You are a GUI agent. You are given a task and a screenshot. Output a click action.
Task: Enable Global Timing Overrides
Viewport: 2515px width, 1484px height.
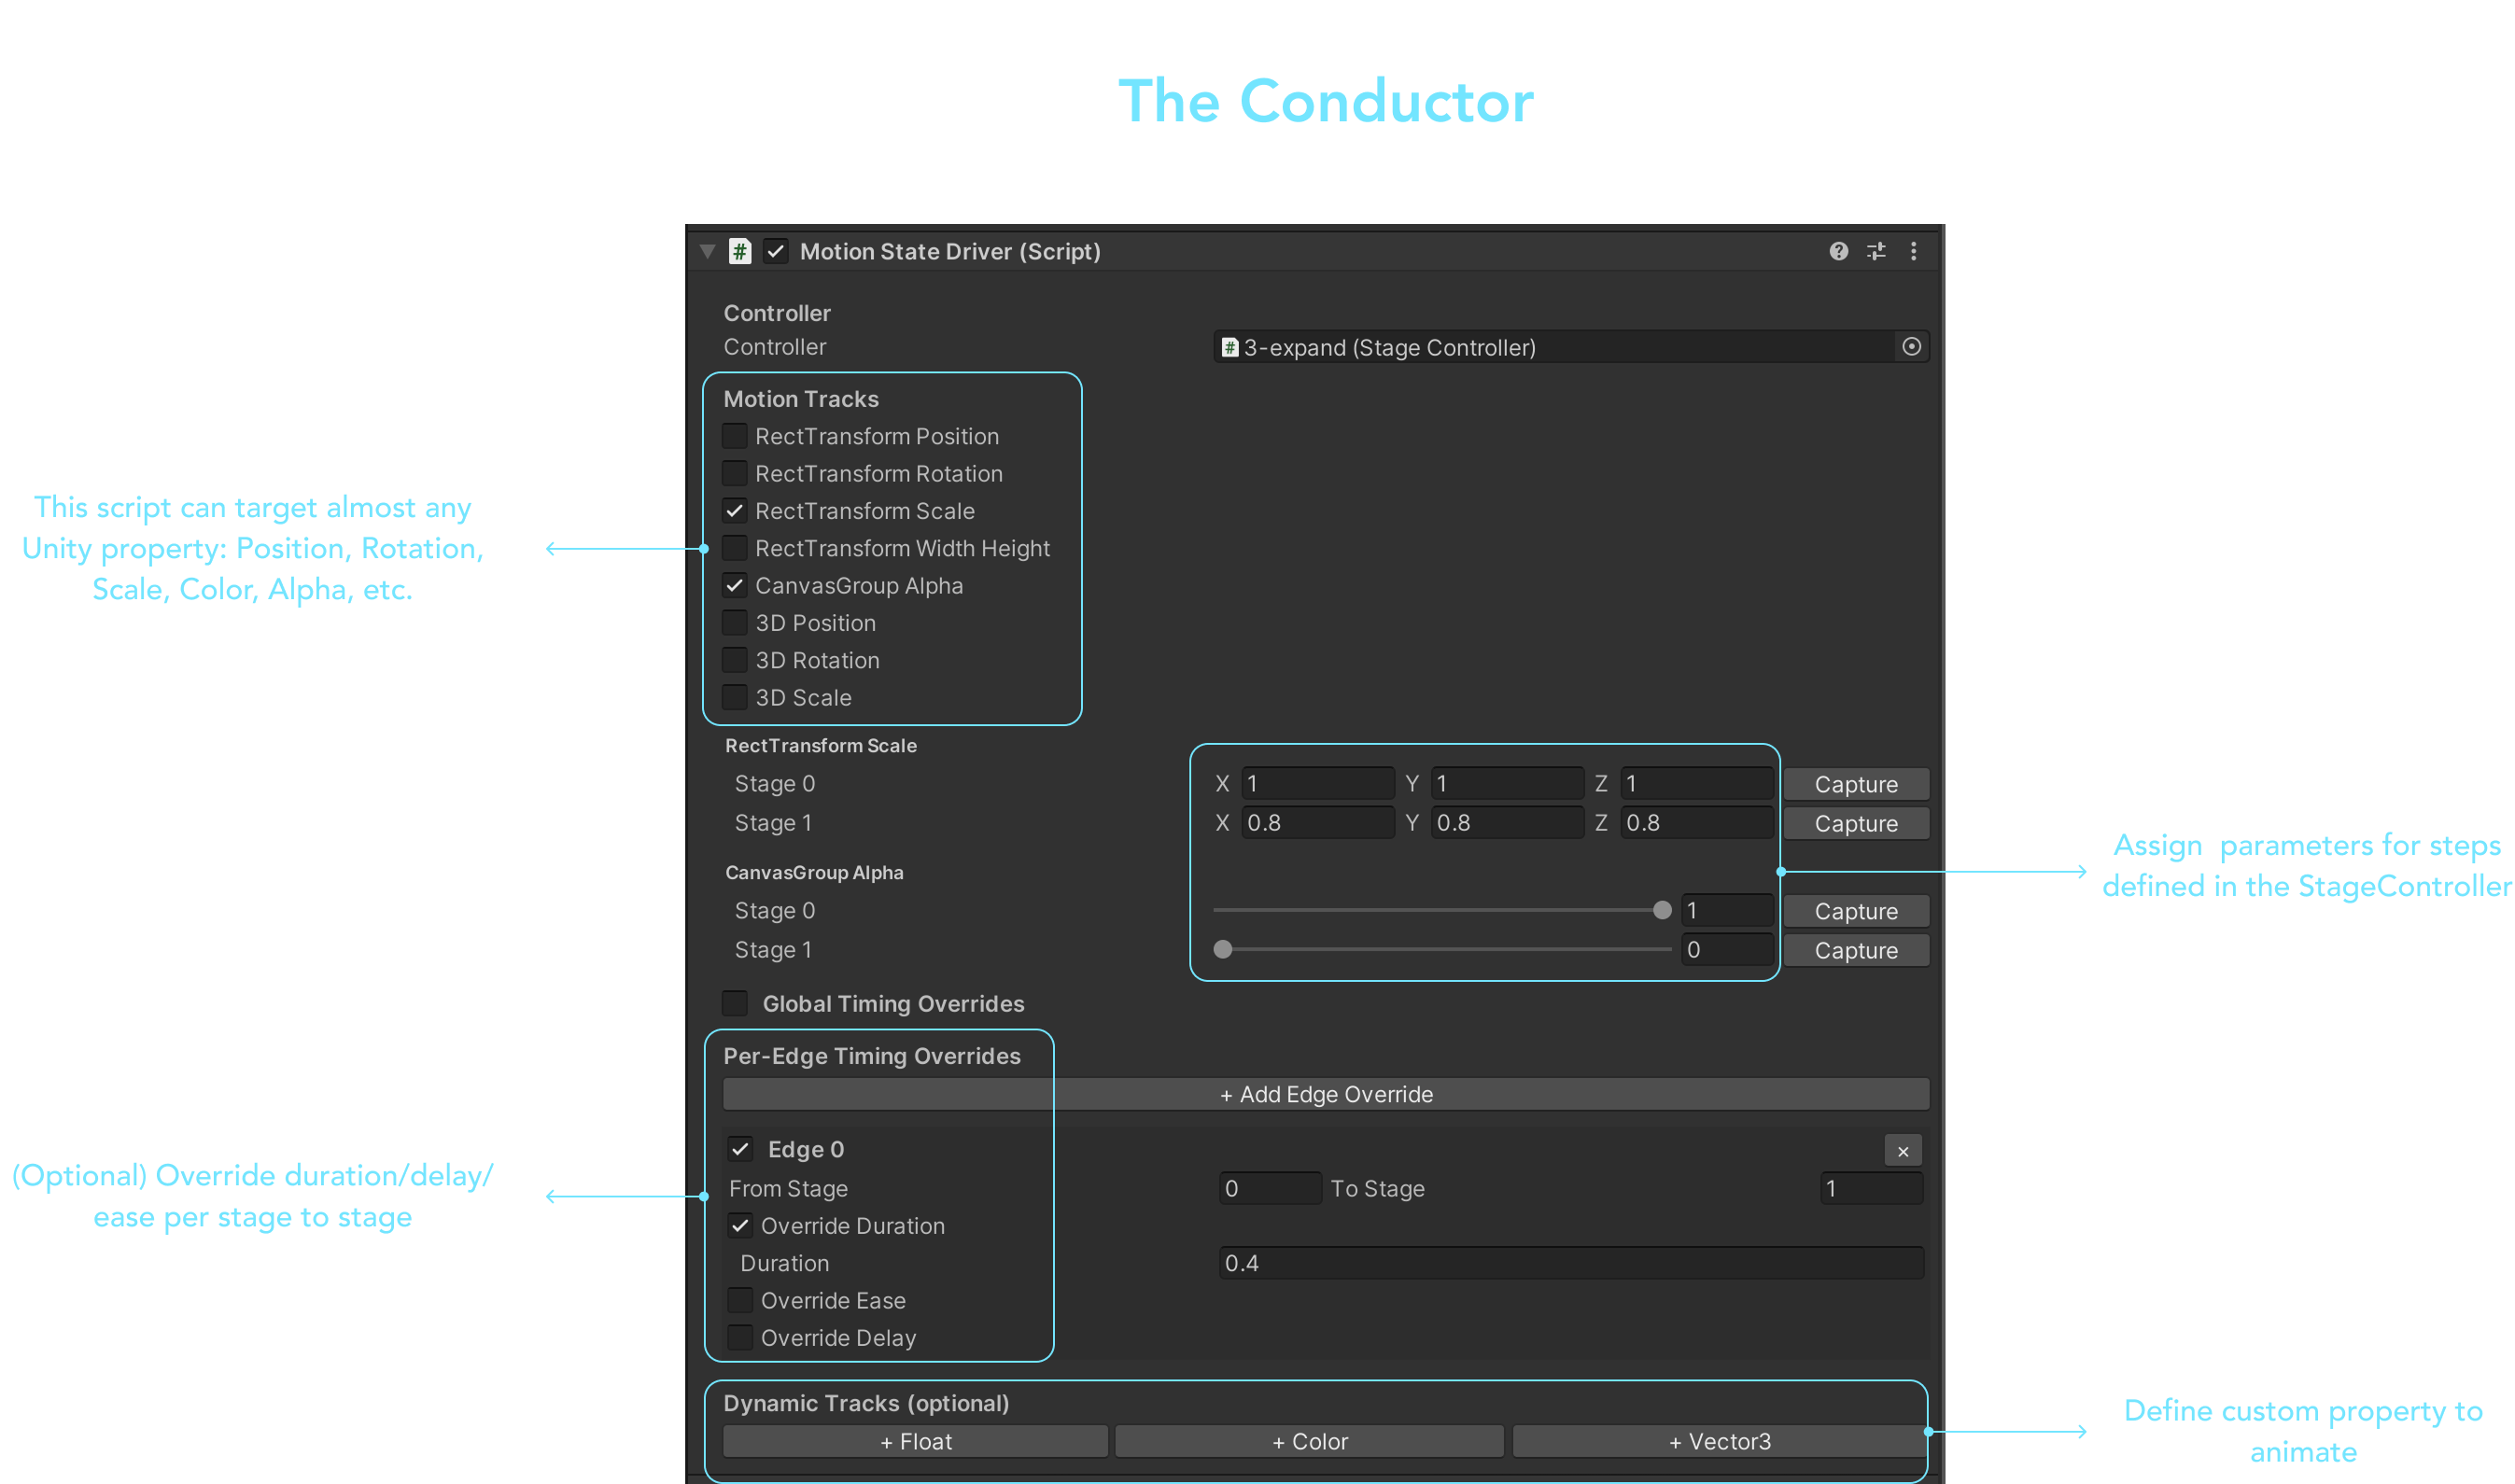[x=735, y=1003]
